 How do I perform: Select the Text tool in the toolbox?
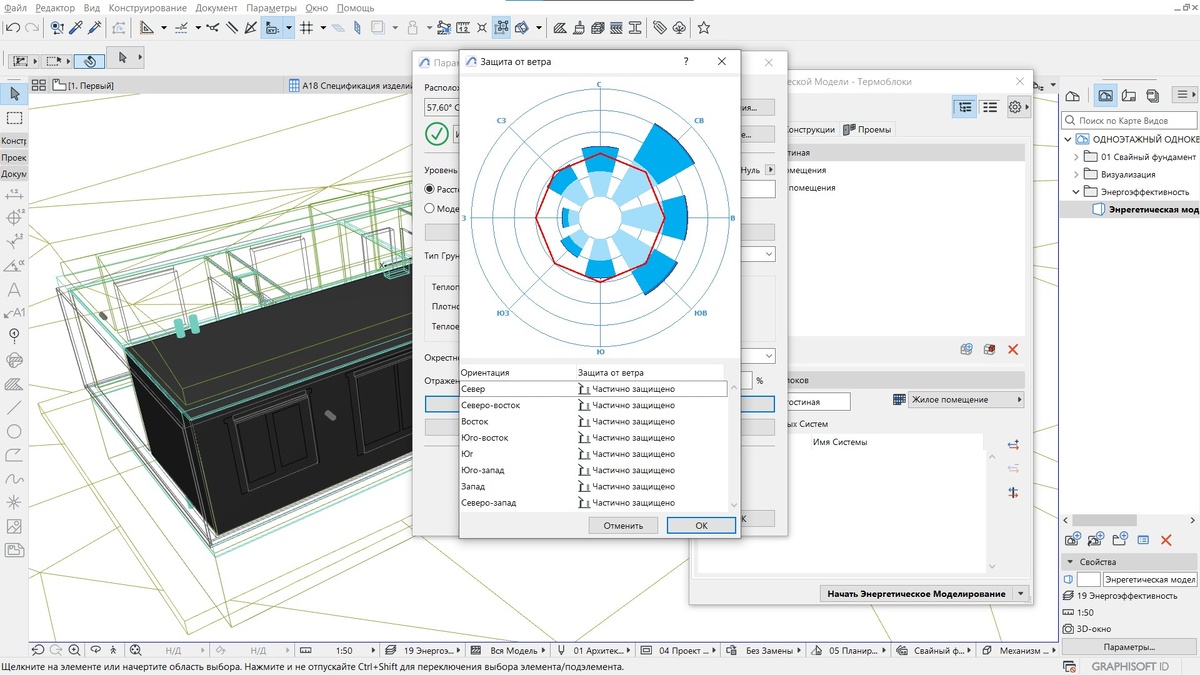pyautogui.click(x=14, y=289)
